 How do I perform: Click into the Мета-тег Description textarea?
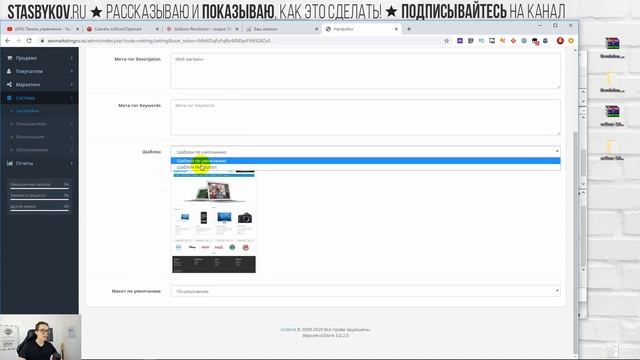point(365,71)
